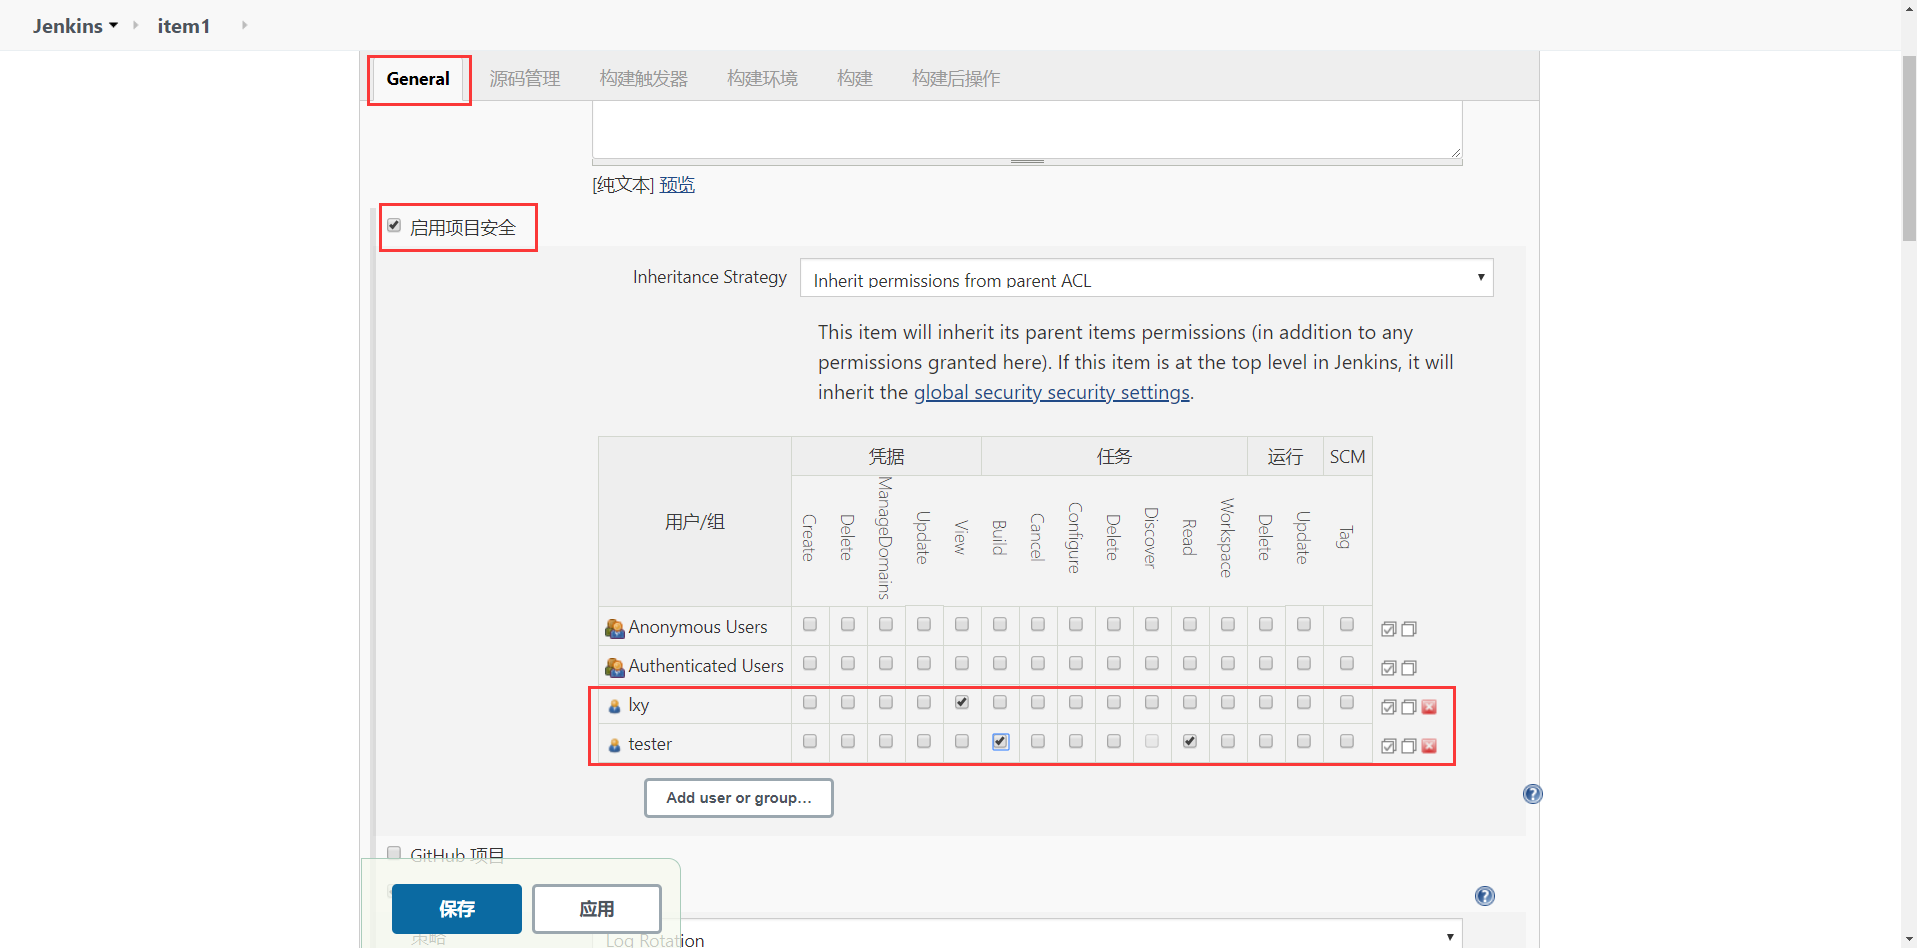Open the 预览 preview link

click(x=677, y=185)
